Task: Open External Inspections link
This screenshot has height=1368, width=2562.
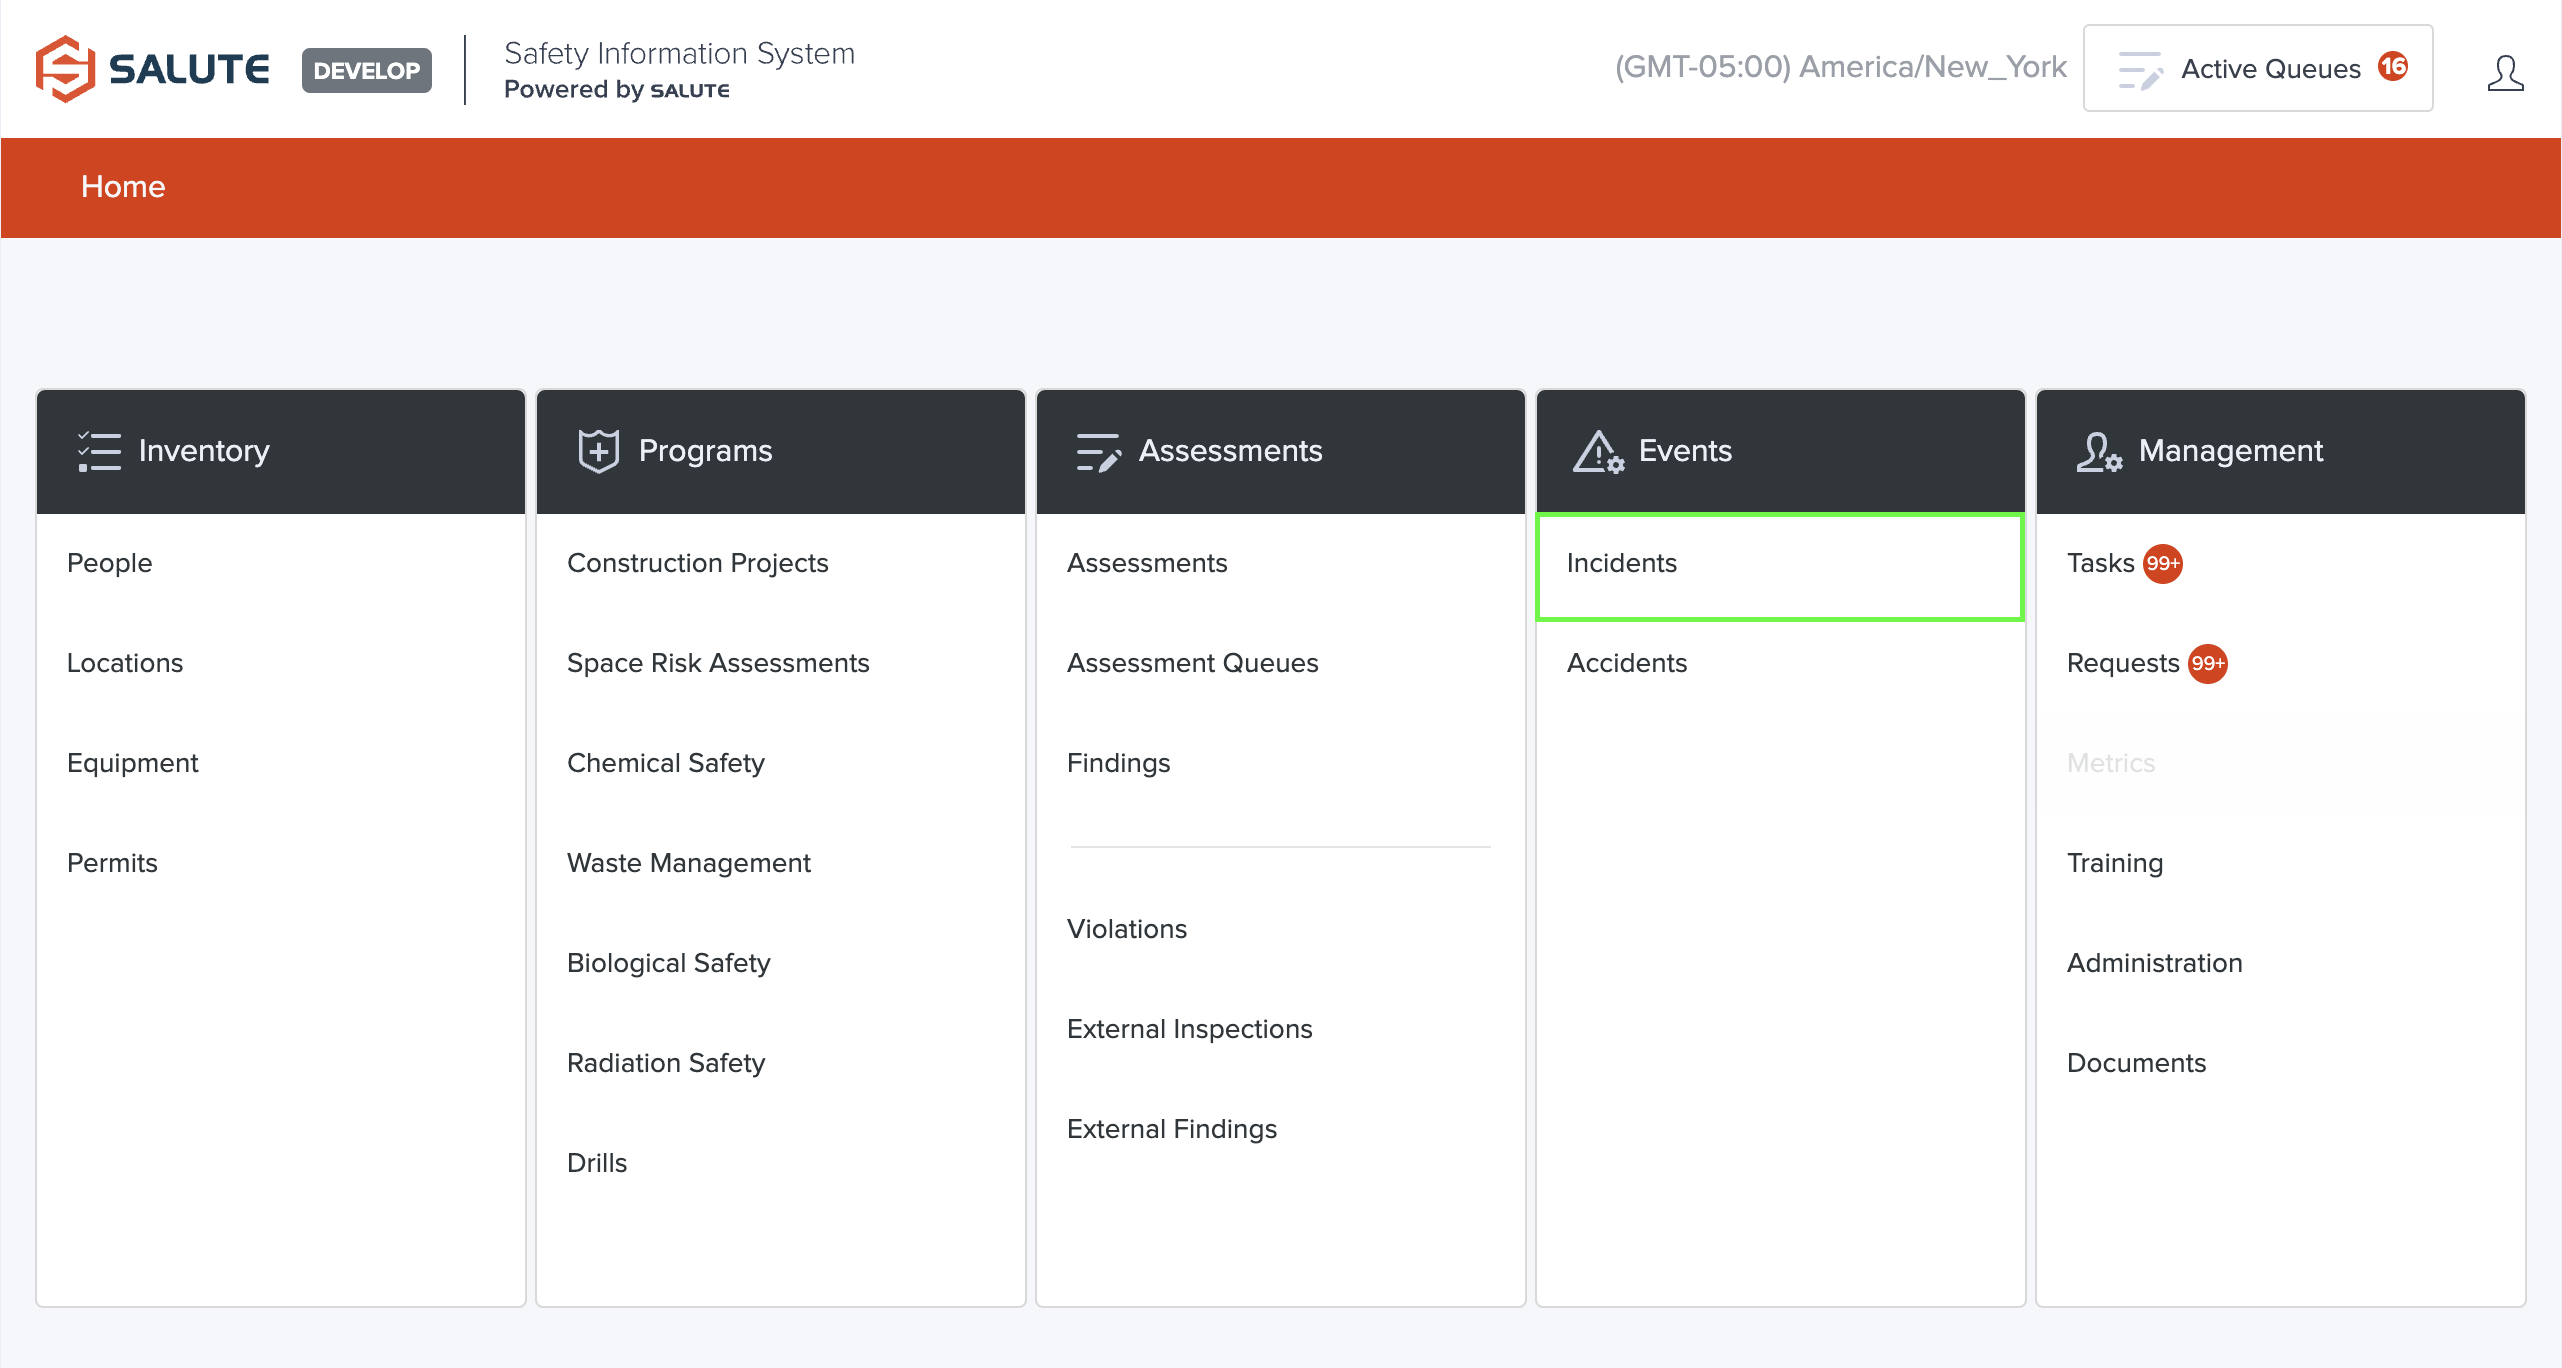Action: pos(1189,1029)
